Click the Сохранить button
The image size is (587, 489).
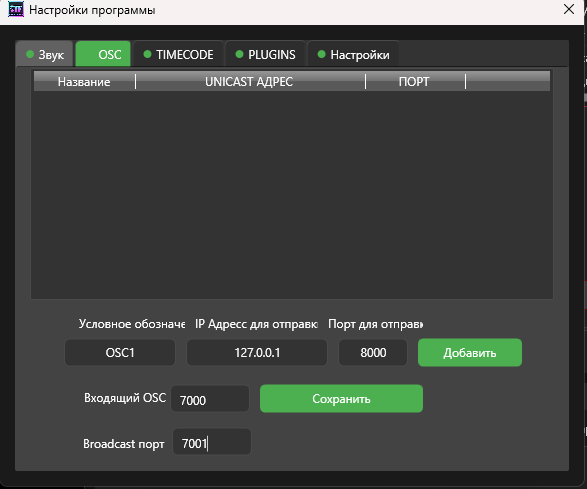[x=341, y=399]
